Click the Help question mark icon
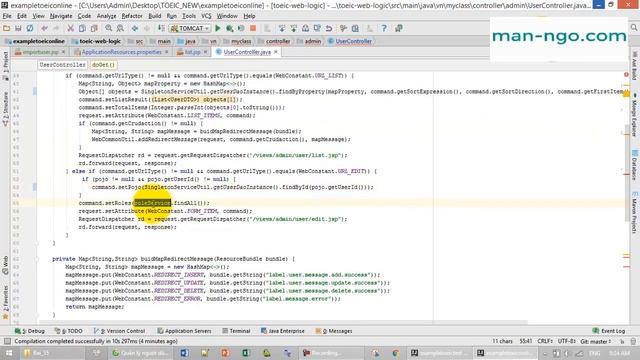Screen dimensions: 640x360 pos(384,28)
